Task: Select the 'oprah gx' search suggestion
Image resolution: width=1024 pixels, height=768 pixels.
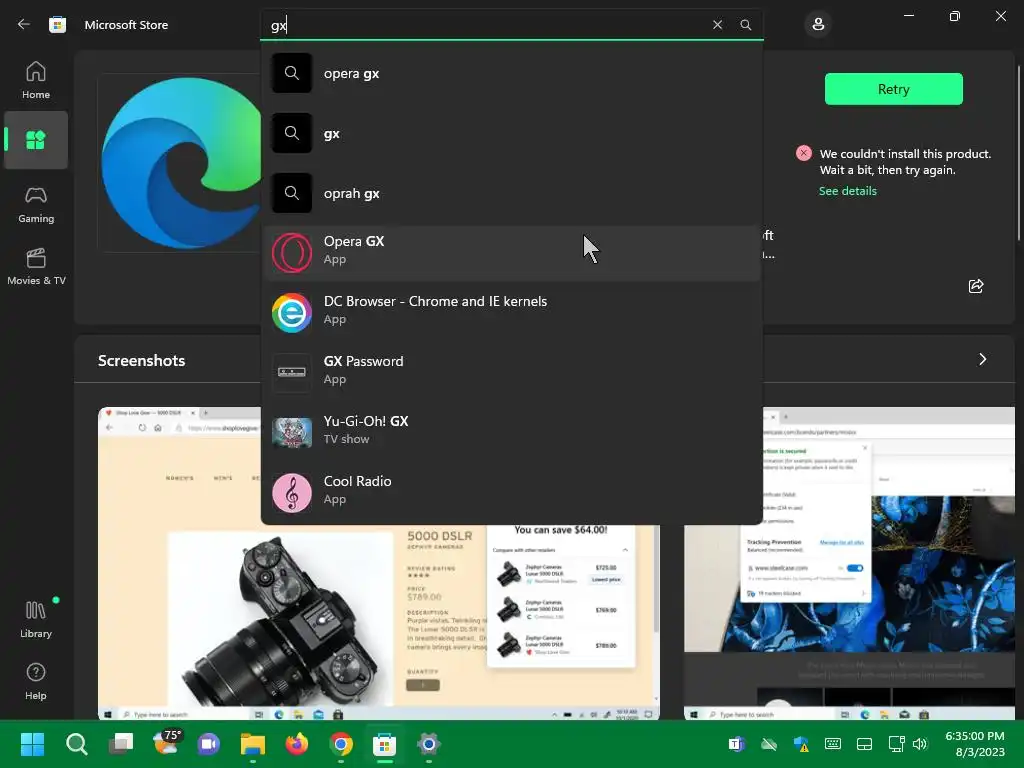Action: (x=511, y=193)
